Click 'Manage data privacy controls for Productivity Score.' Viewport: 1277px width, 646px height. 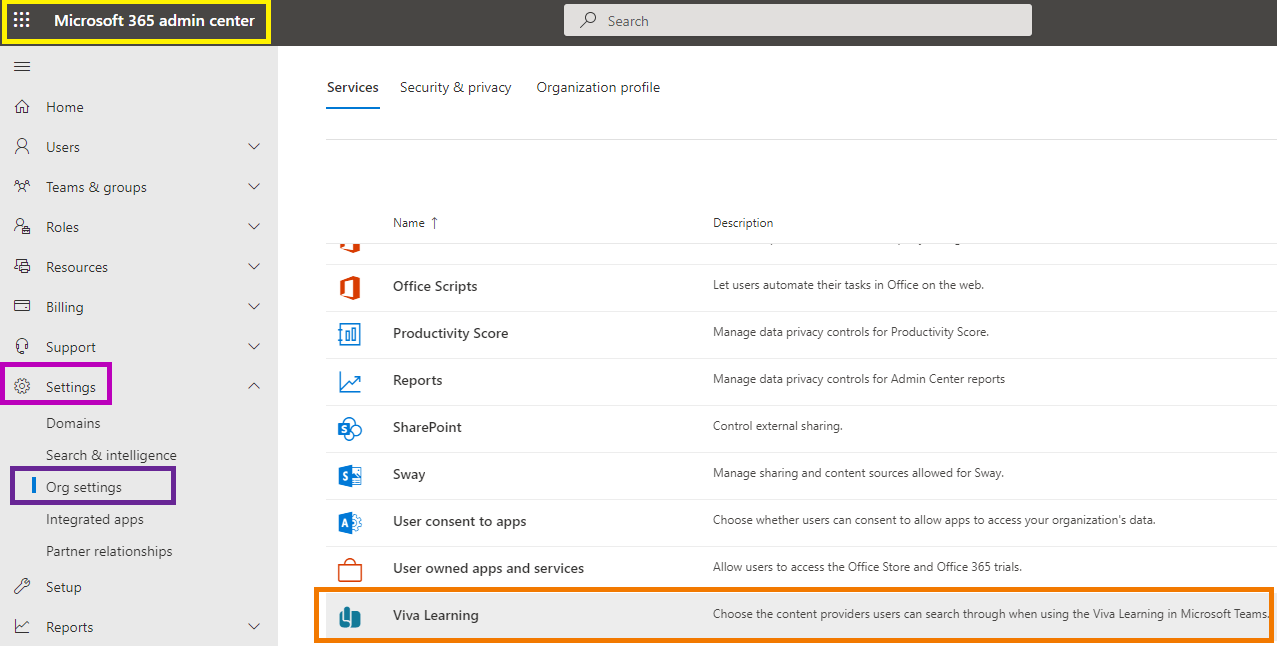[851, 332]
